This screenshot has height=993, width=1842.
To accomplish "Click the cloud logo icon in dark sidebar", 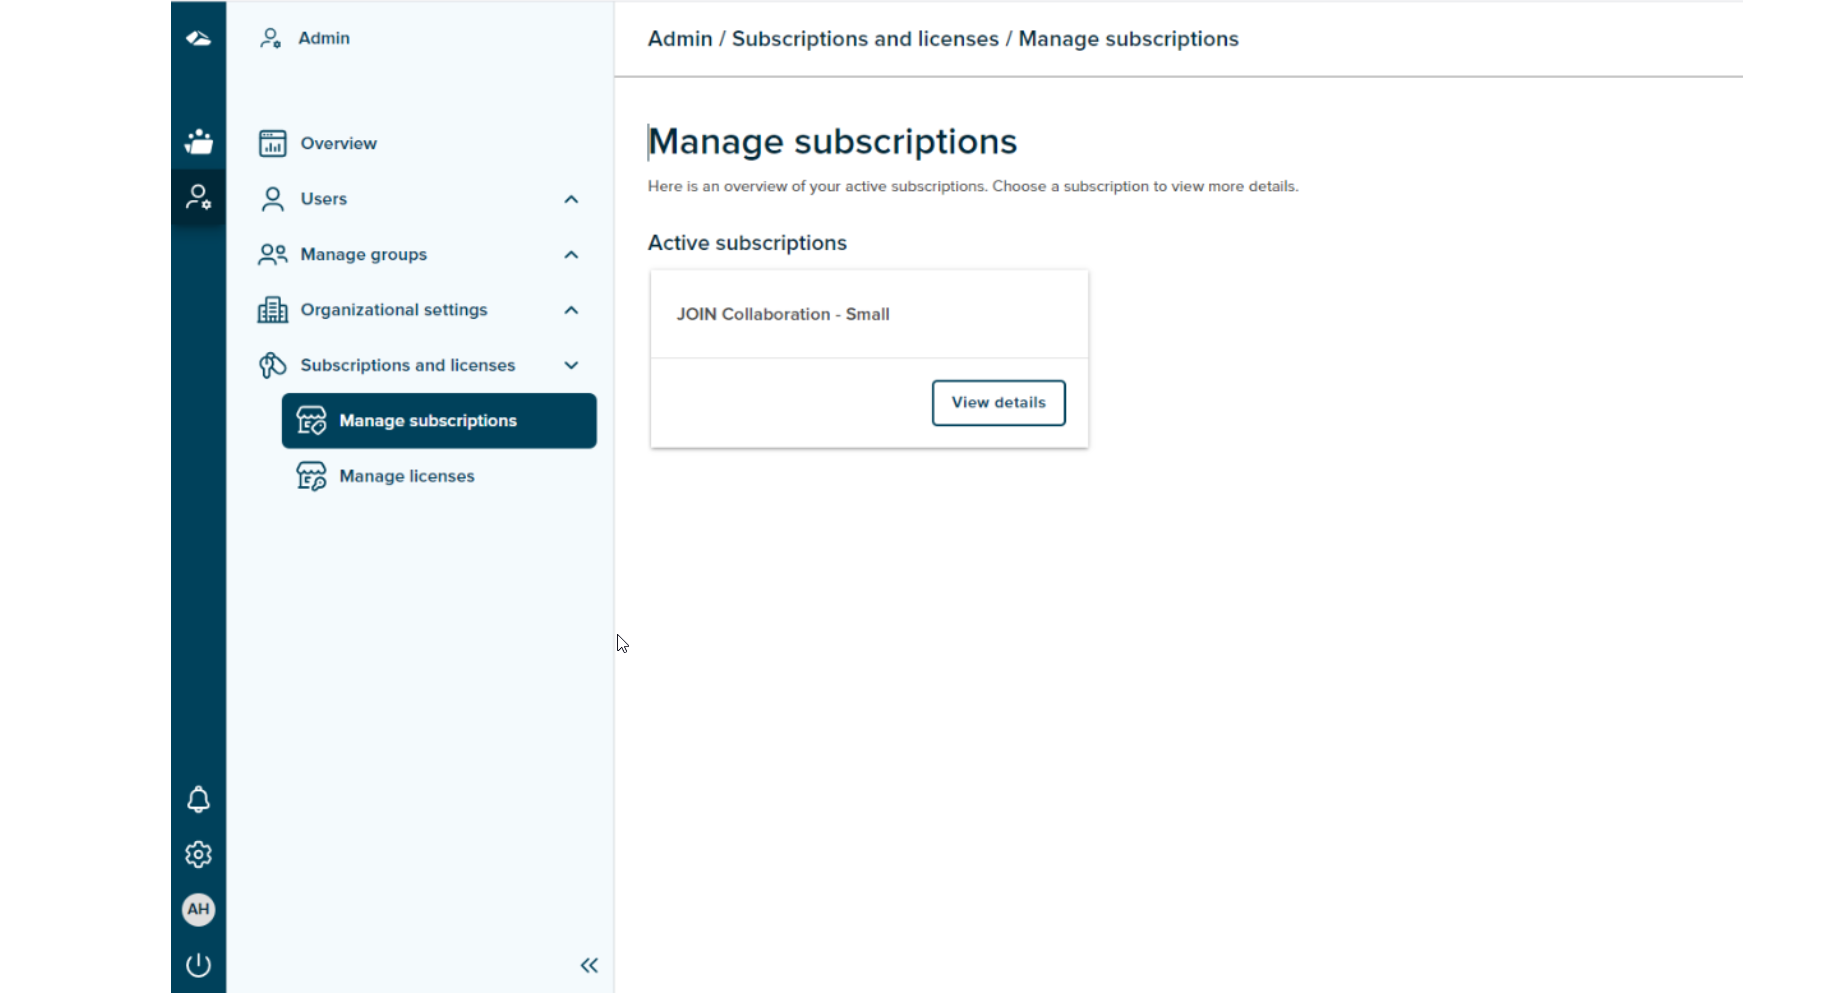I will (198, 39).
